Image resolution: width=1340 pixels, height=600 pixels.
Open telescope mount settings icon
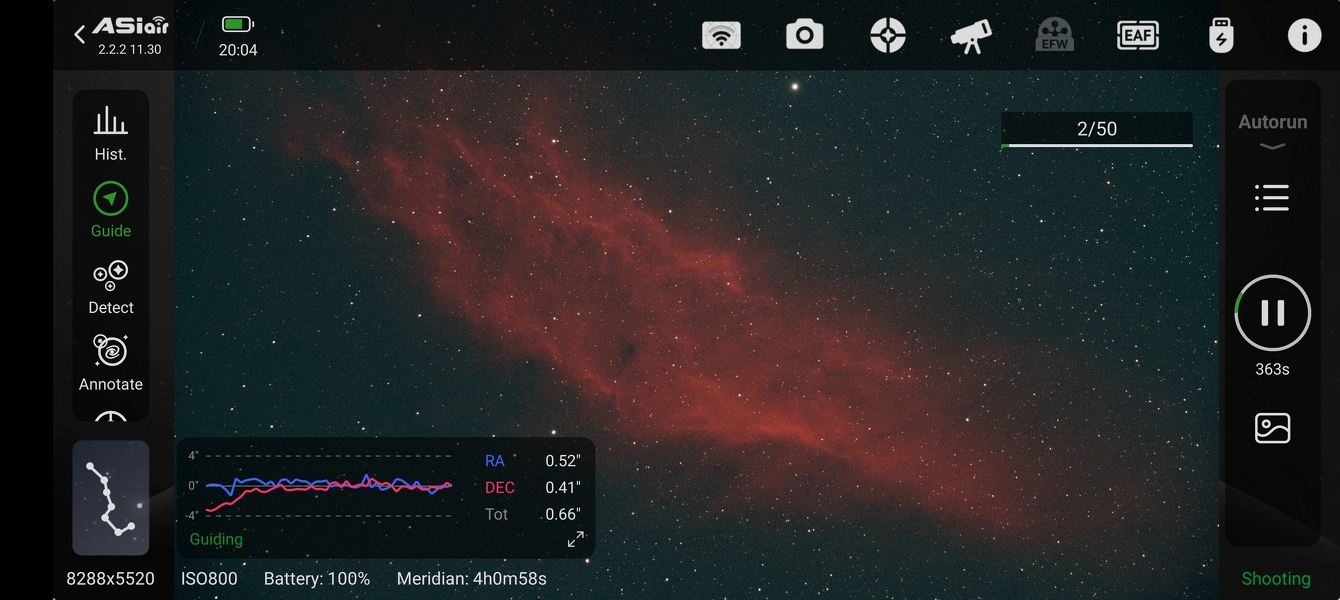[971, 36]
